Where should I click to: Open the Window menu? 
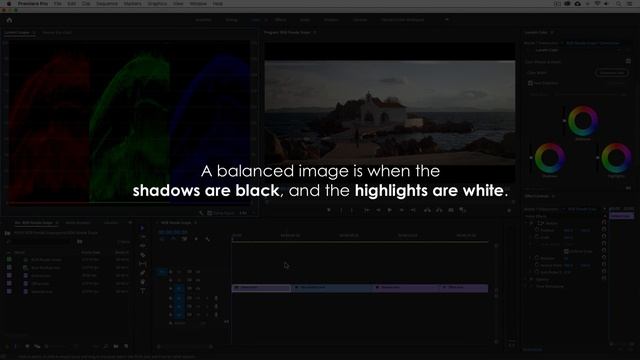point(198,4)
